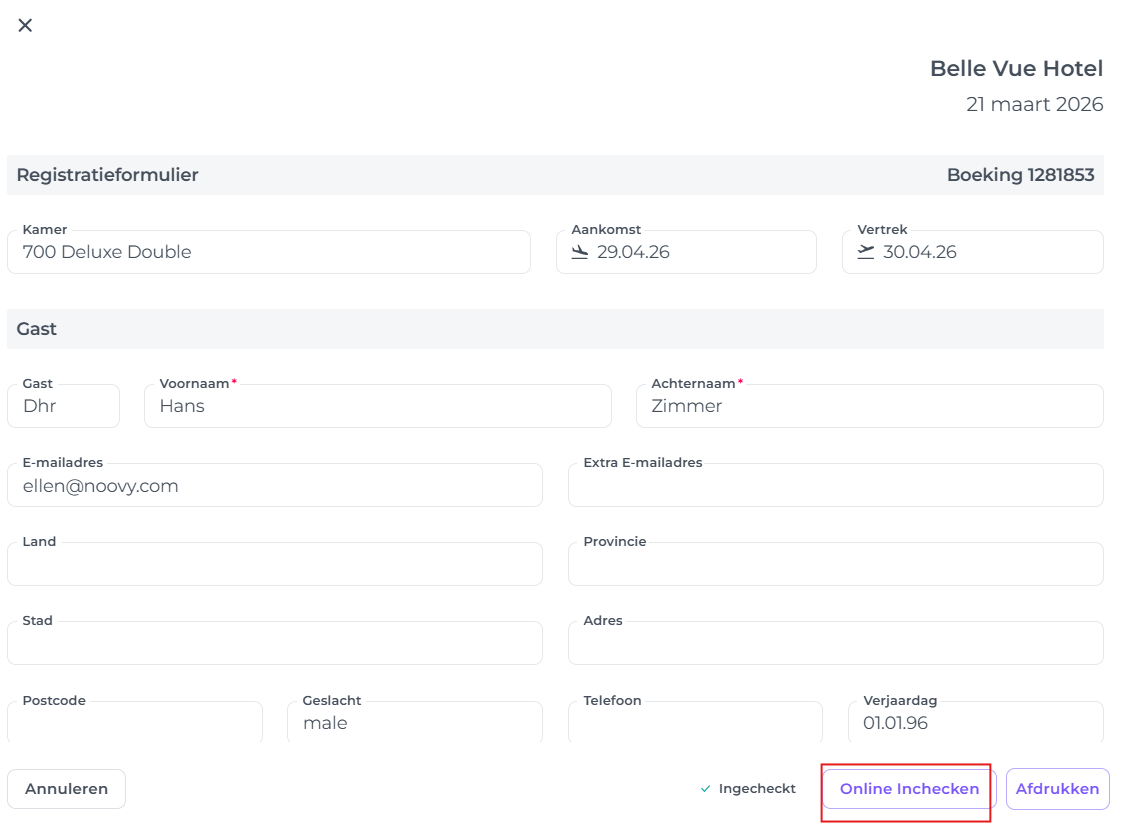This screenshot has width=1122, height=824.
Task: Click into the Adres field
Action: 835,644
